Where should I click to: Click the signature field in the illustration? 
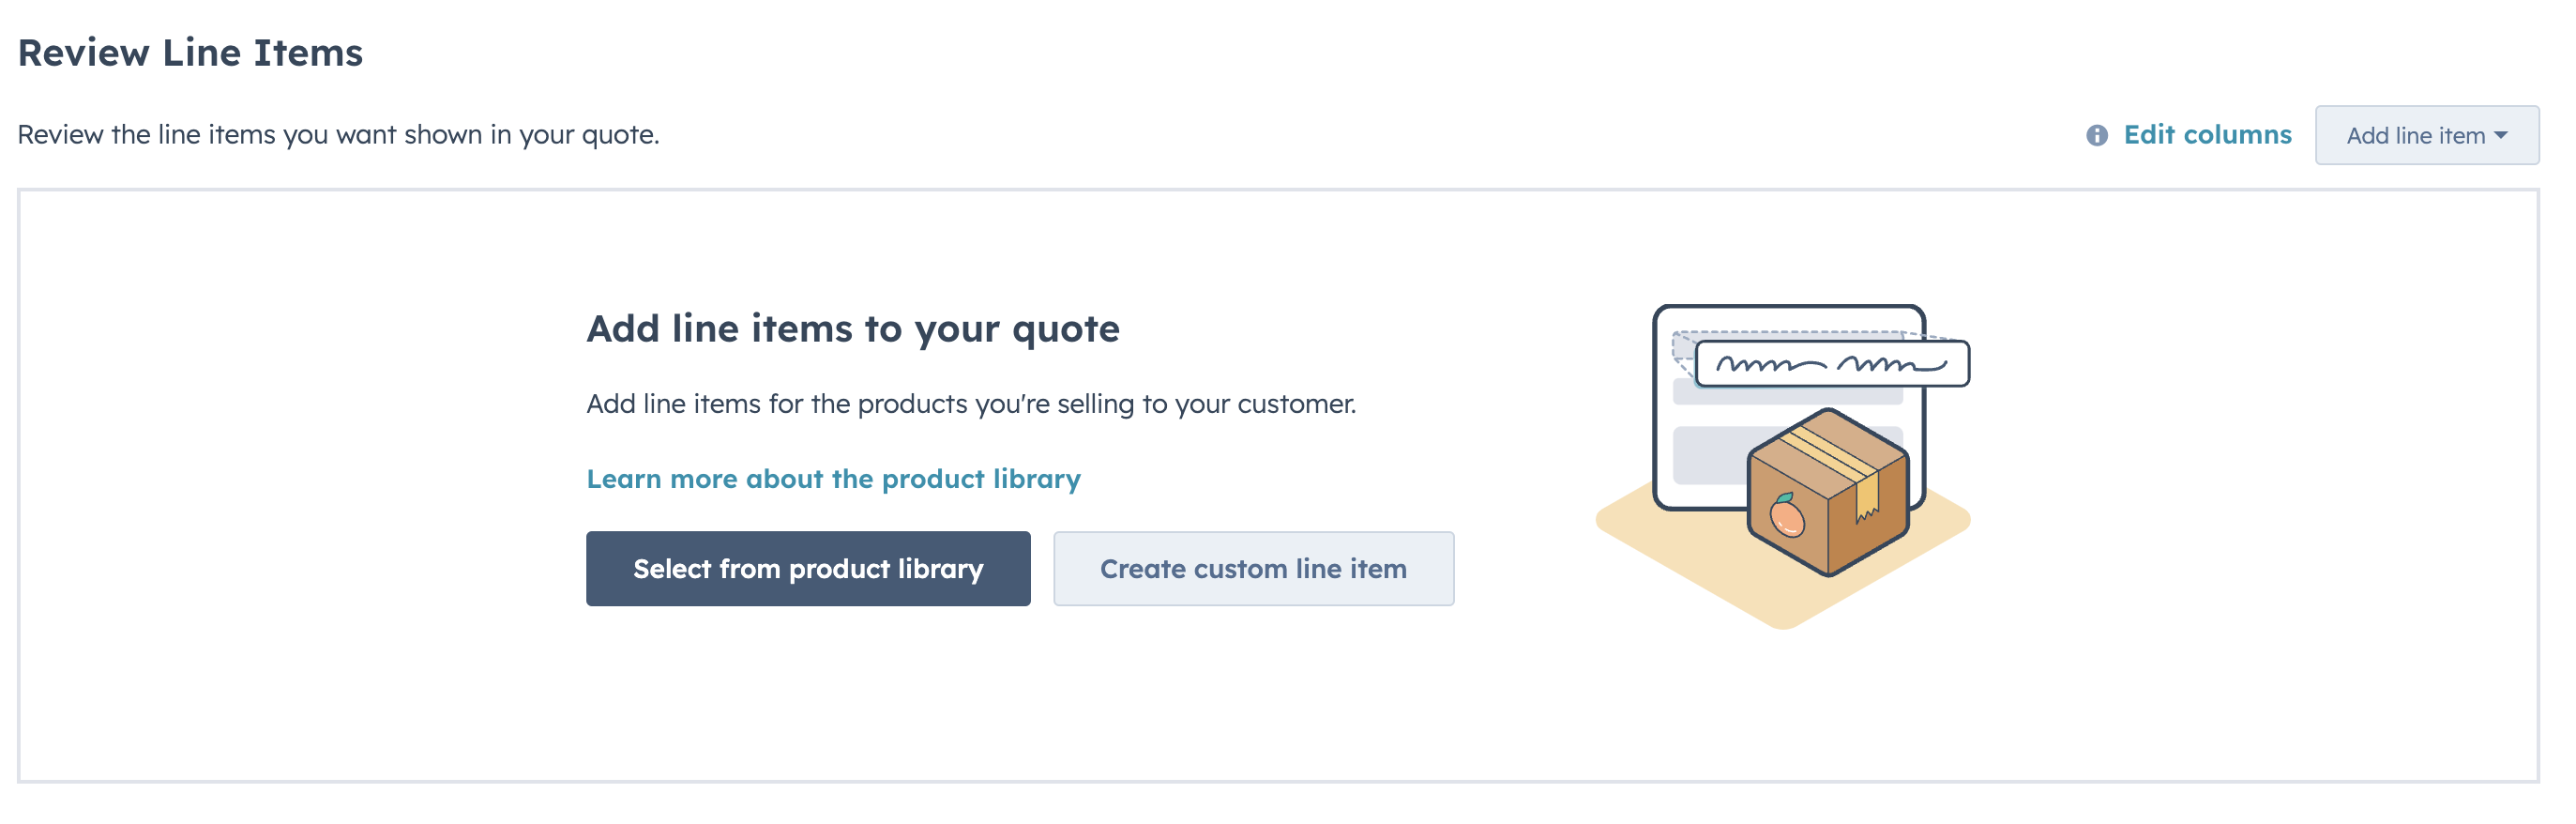point(1832,364)
